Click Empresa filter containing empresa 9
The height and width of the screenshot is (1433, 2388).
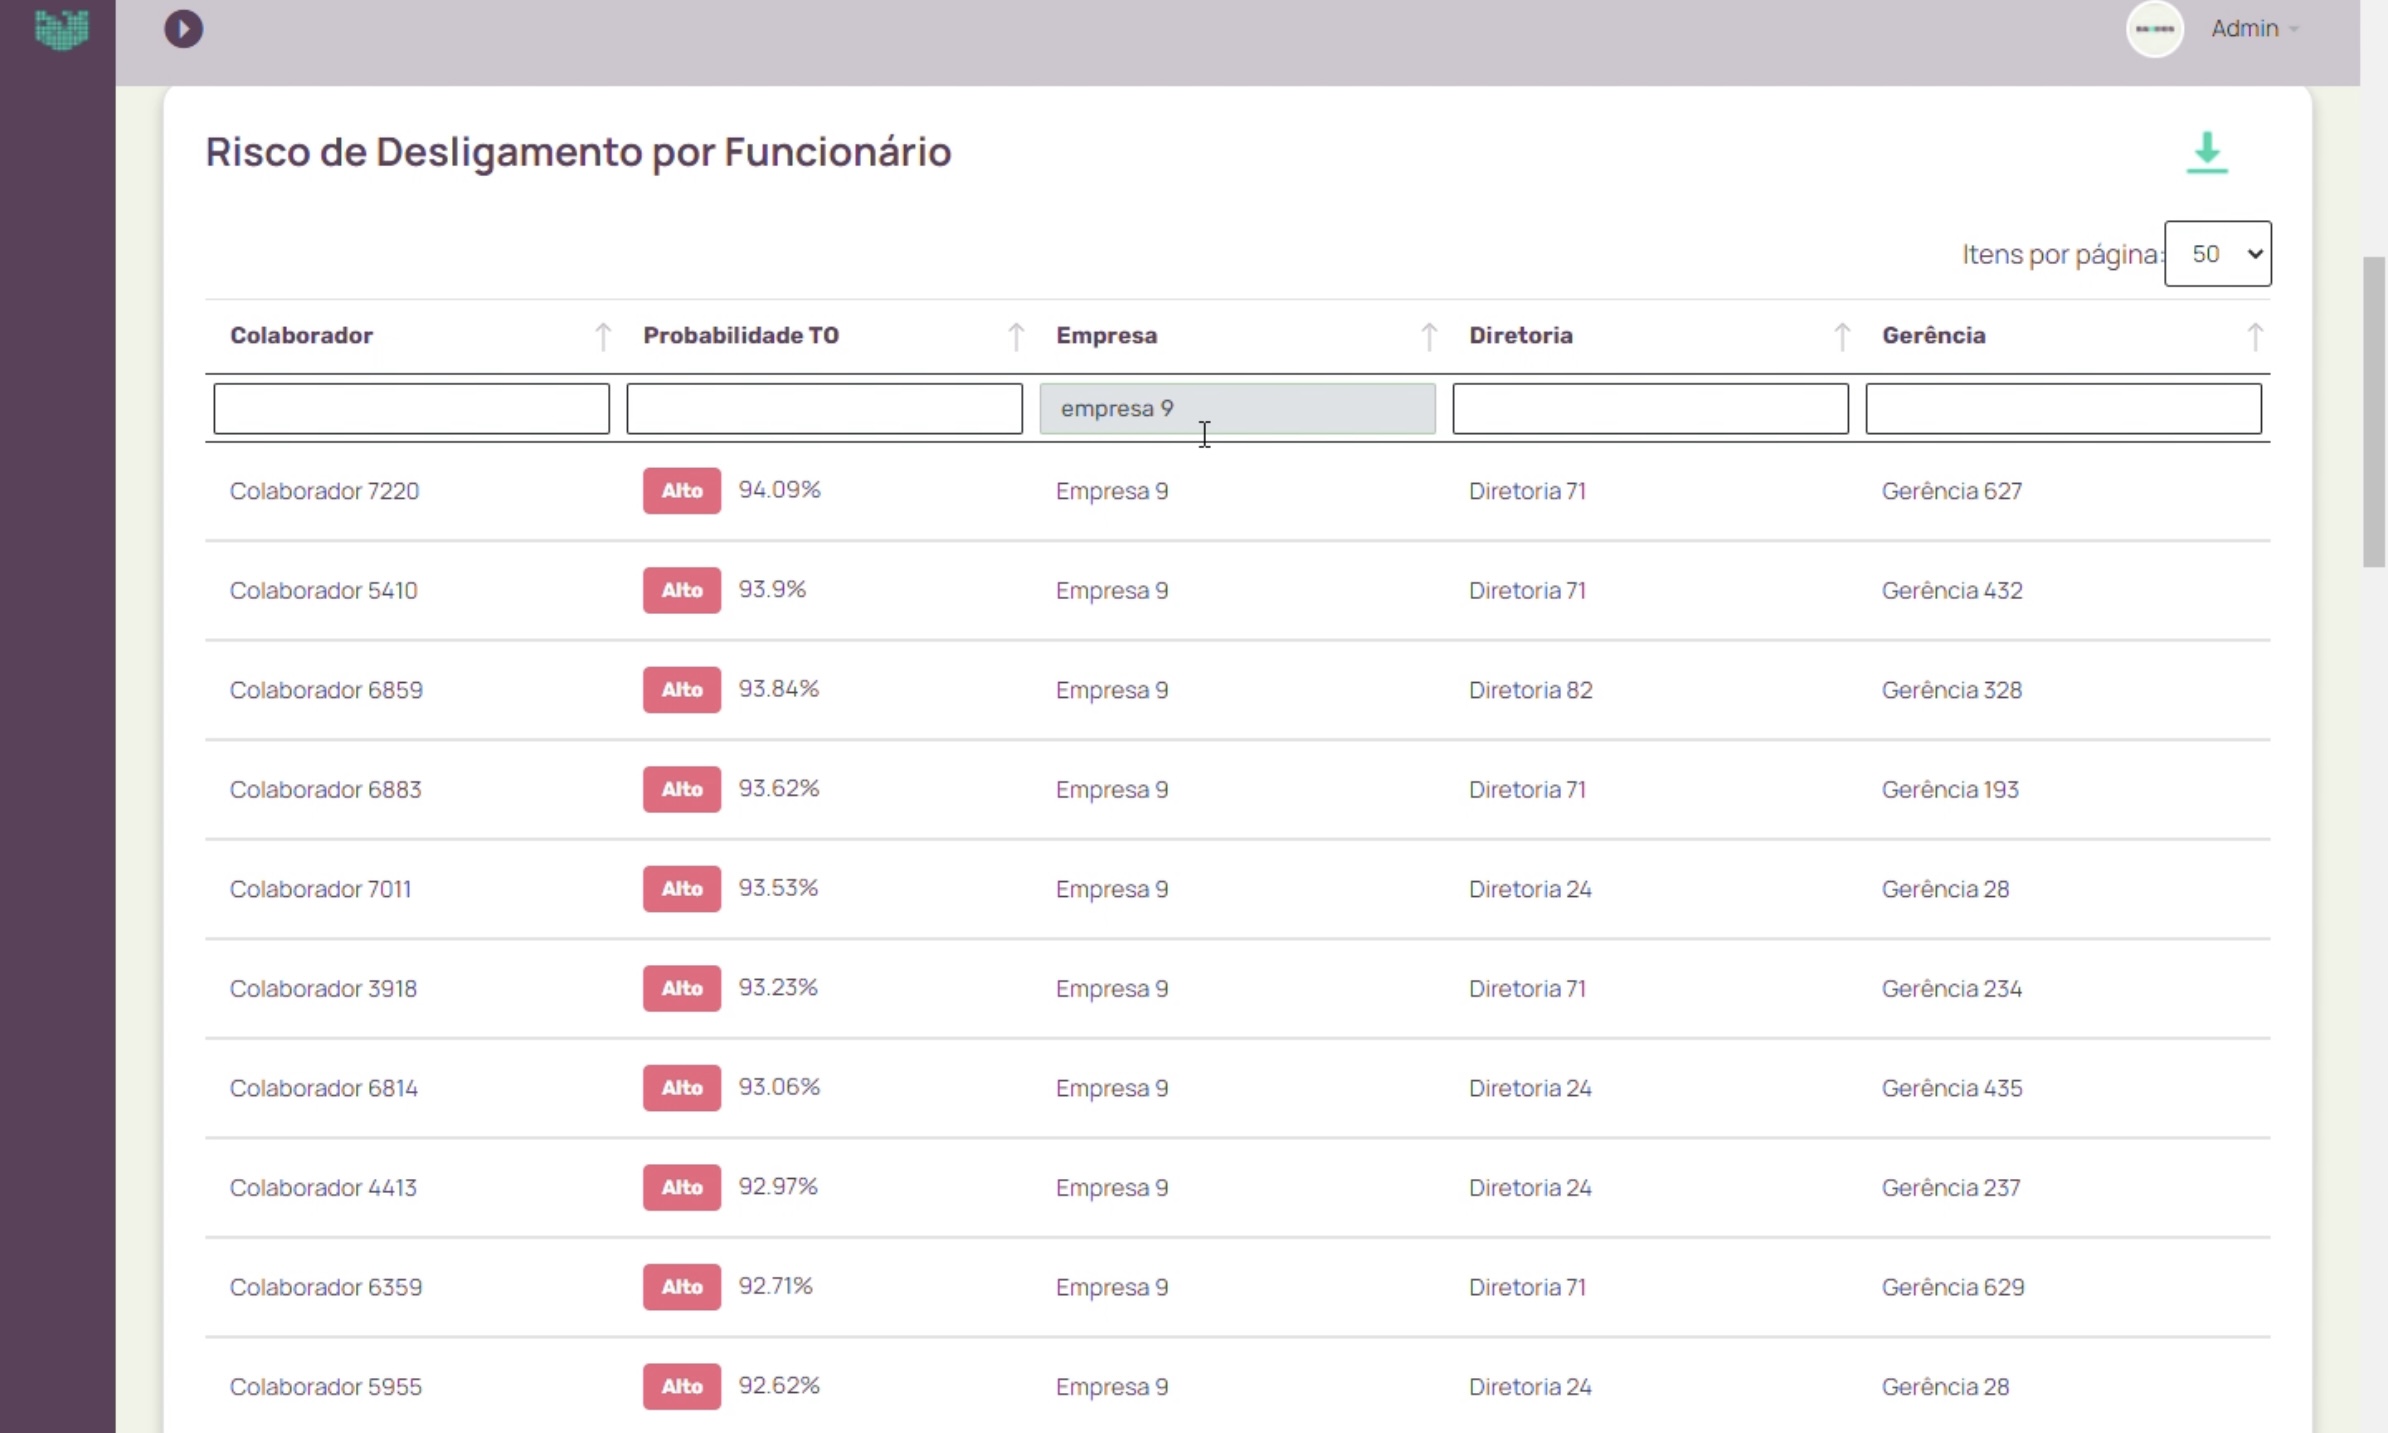[x=1237, y=408]
